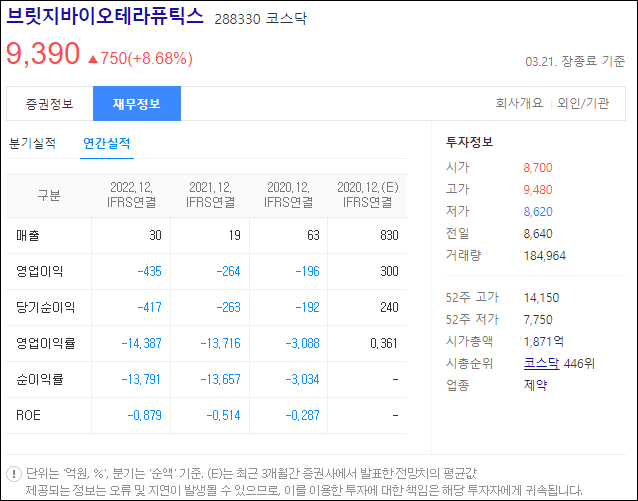Open the 외인/기관 link
This screenshot has width=638, height=501.
click(583, 103)
